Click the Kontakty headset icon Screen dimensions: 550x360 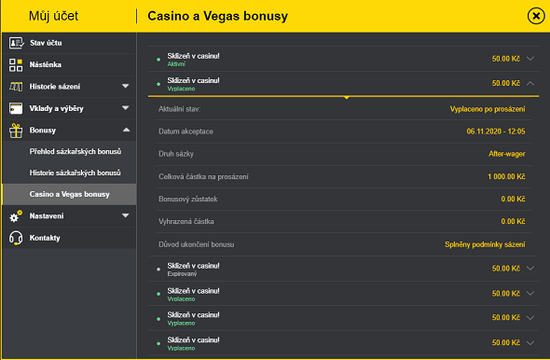pos(16,238)
